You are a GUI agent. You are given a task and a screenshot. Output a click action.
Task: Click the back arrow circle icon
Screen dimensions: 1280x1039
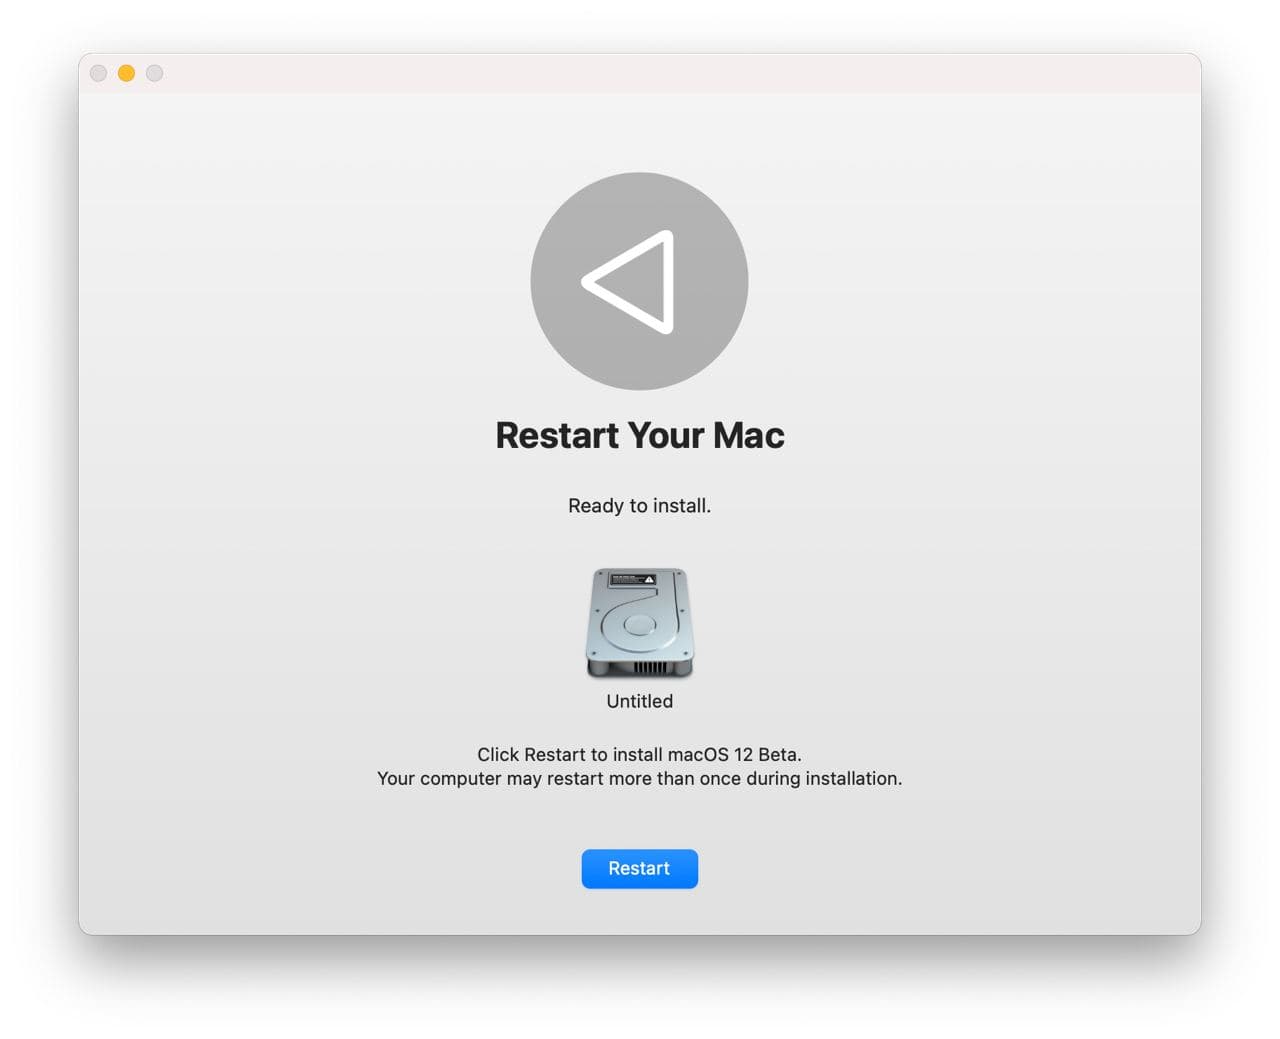pos(639,281)
